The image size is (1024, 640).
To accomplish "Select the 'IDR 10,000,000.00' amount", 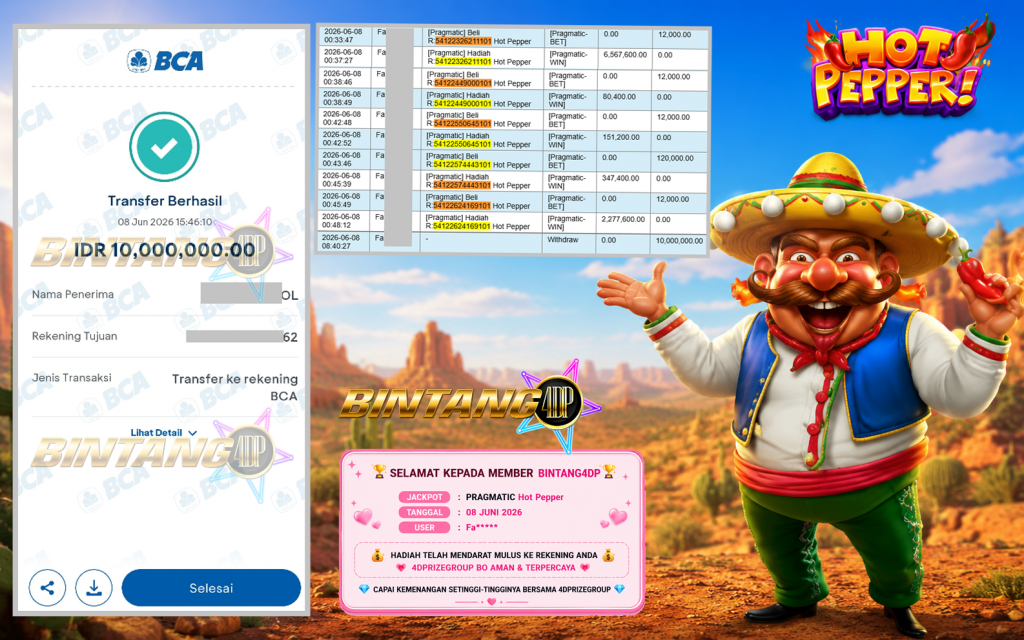I will pyautogui.click(x=165, y=249).
